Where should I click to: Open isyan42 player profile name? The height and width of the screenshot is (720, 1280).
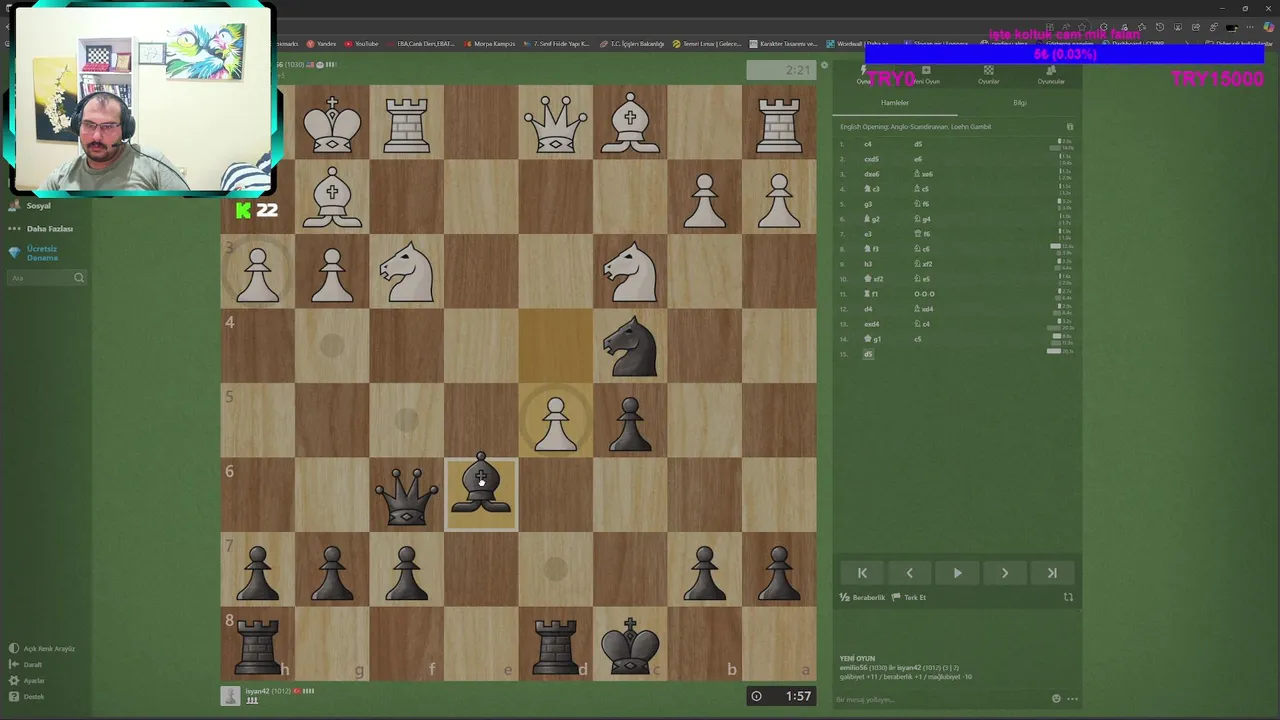tap(258, 691)
